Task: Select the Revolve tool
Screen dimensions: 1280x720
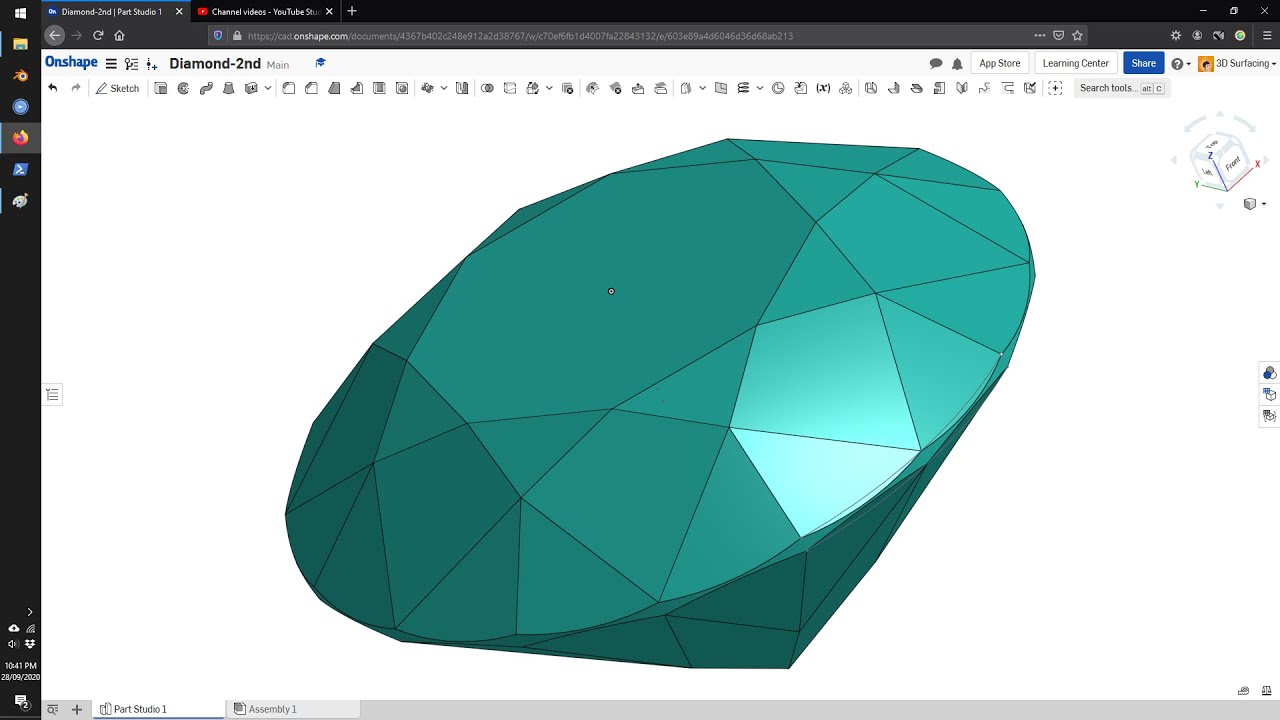Action: tap(183, 88)
